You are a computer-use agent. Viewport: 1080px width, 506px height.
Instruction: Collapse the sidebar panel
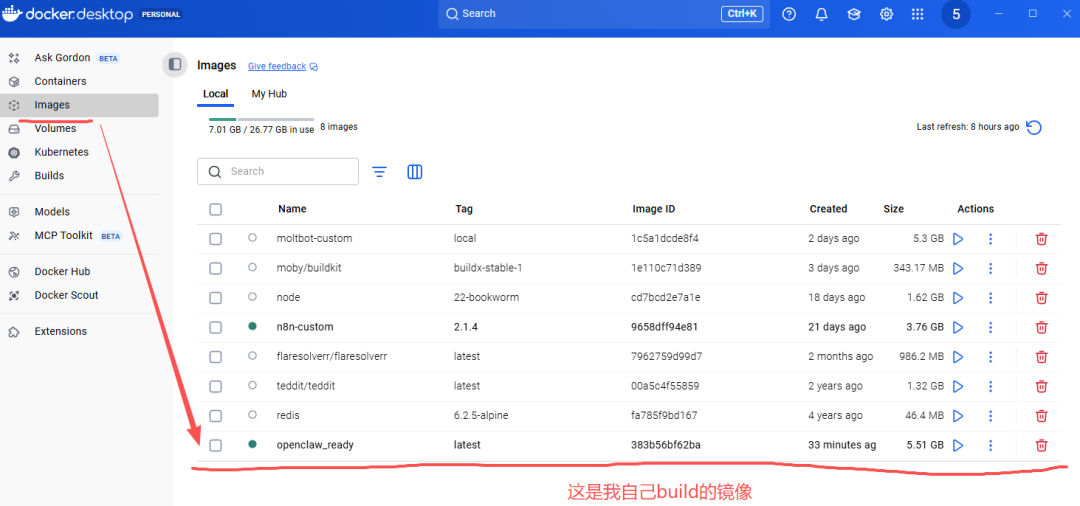pos(175,65)
